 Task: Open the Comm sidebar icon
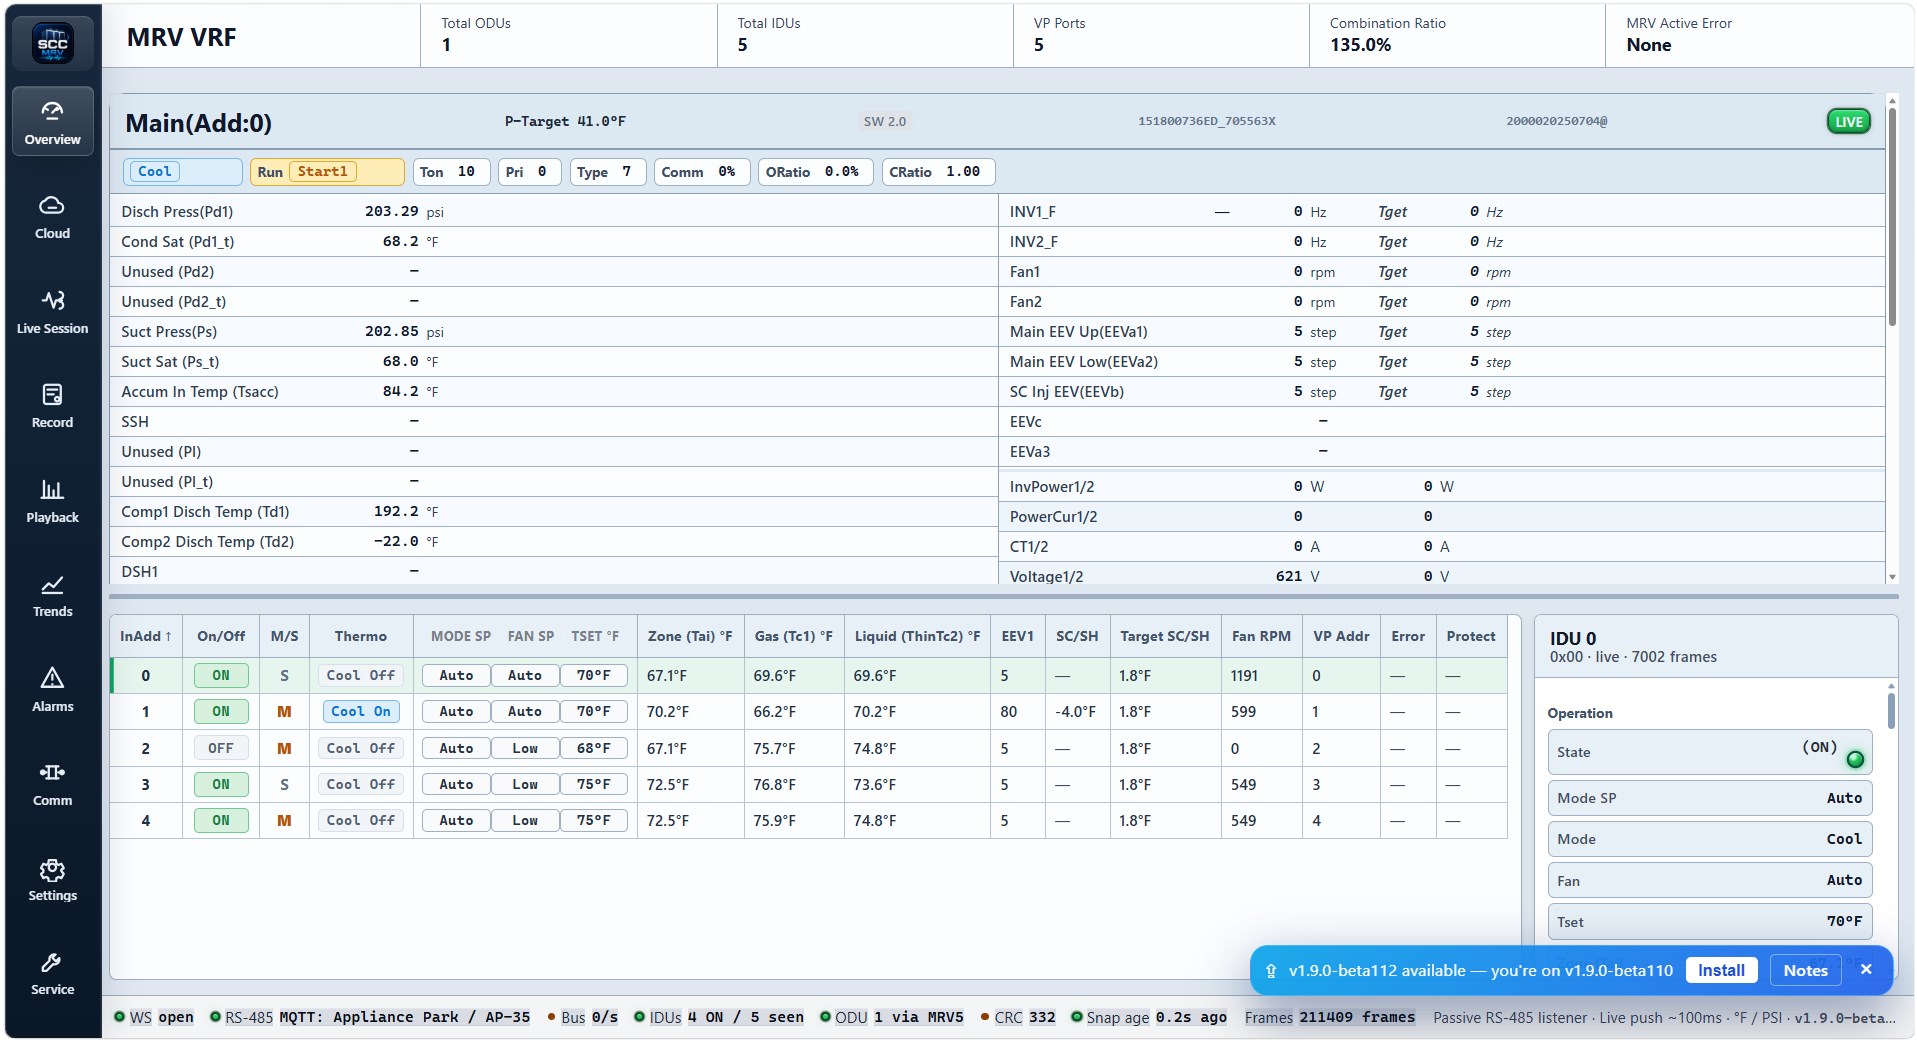[52, 772]
